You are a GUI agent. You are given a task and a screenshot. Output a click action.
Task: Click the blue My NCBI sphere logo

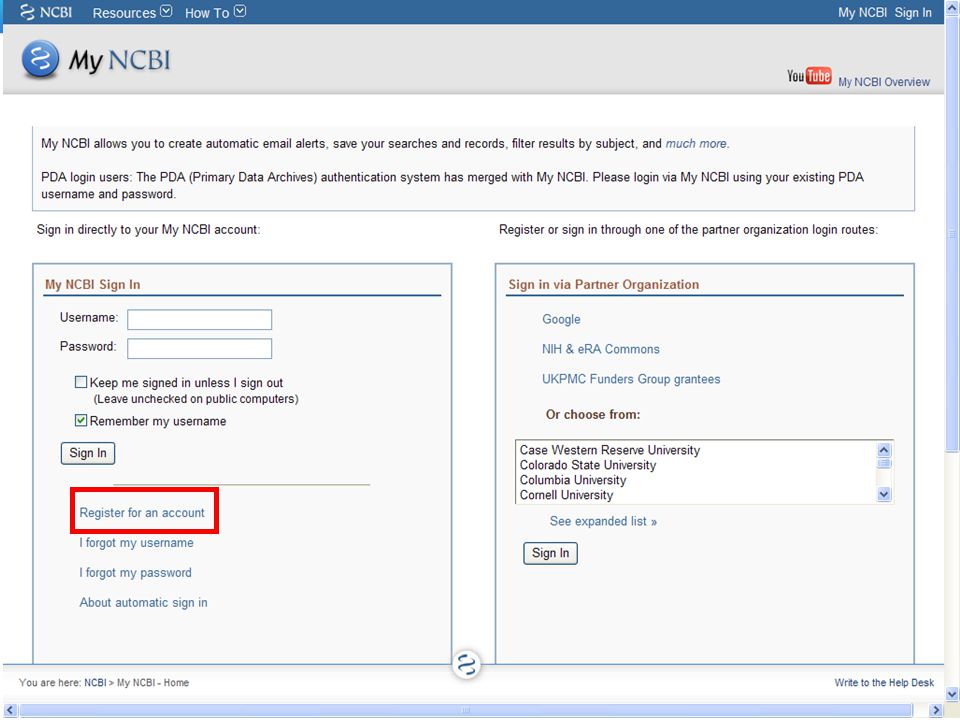pyautogui.click(x=40, y=59)
